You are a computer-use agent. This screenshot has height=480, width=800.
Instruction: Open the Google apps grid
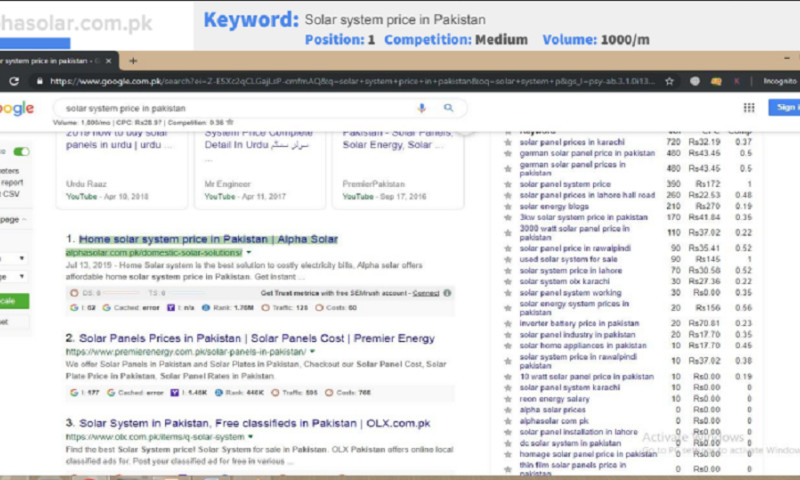pyautogui.click(x=748, y=108)
